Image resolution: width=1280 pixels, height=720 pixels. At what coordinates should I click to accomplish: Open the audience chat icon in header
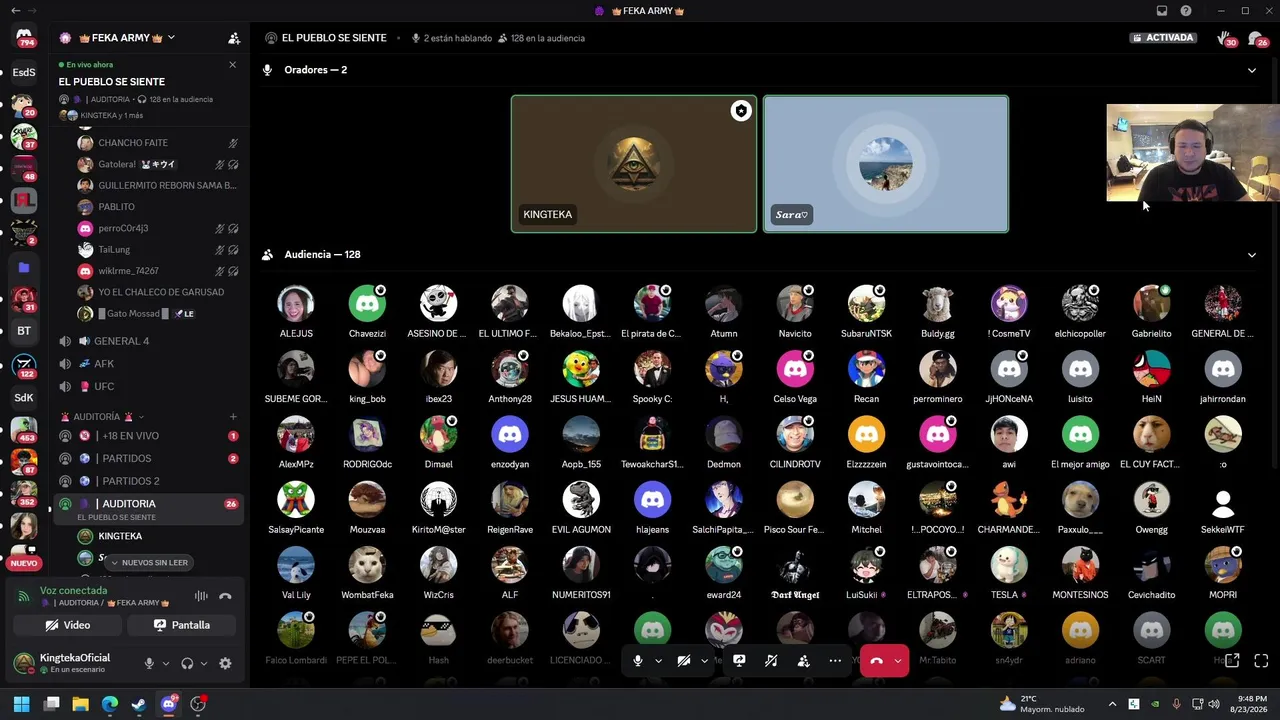pyautogui.click(x=1257, y=39)
